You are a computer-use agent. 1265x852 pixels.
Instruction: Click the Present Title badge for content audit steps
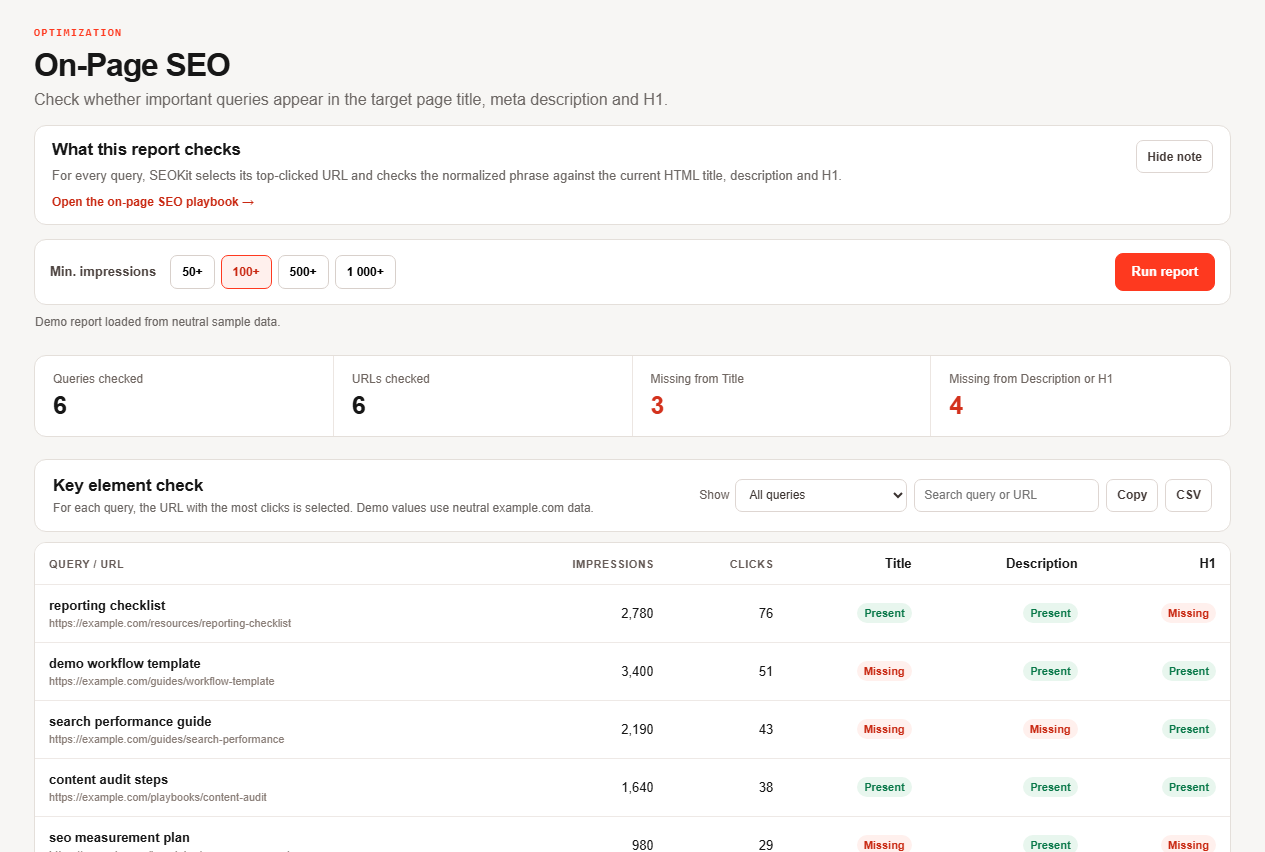click(884, 787)
